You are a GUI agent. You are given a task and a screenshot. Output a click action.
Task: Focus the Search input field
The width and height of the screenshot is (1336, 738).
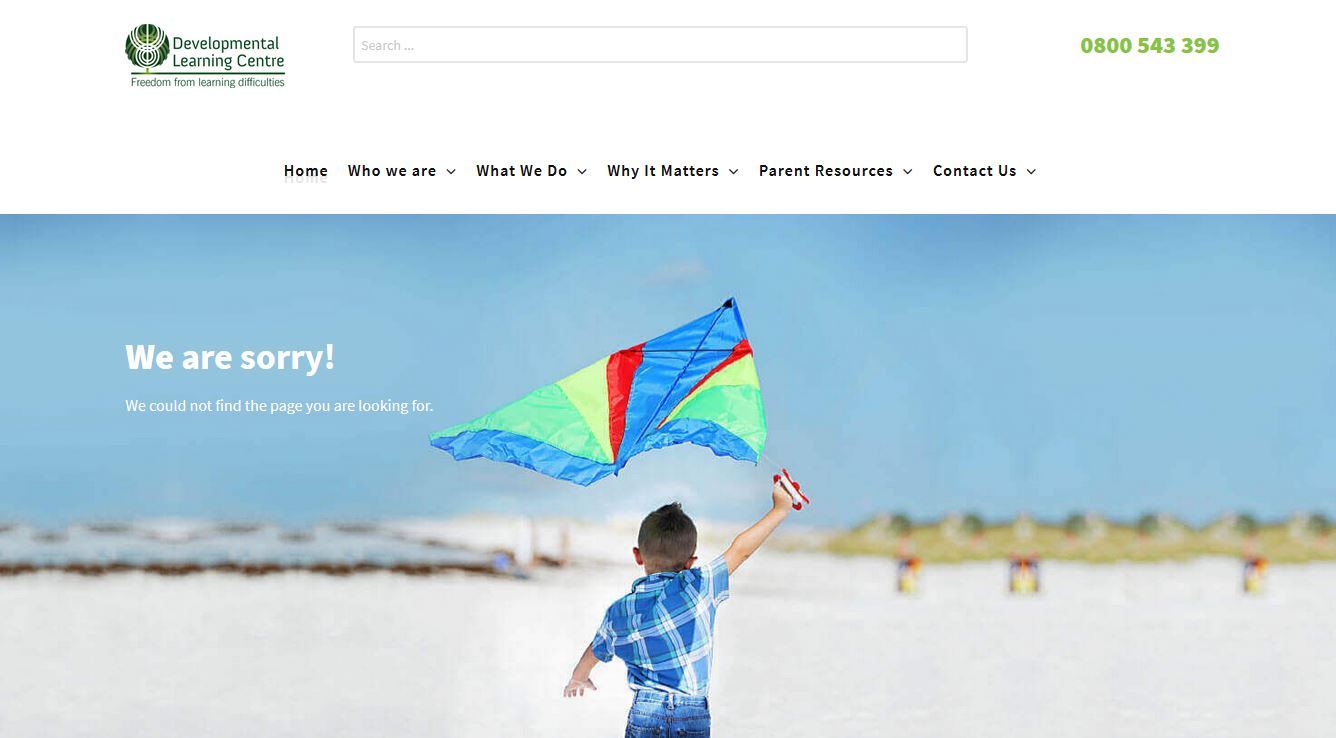(660, 45)
